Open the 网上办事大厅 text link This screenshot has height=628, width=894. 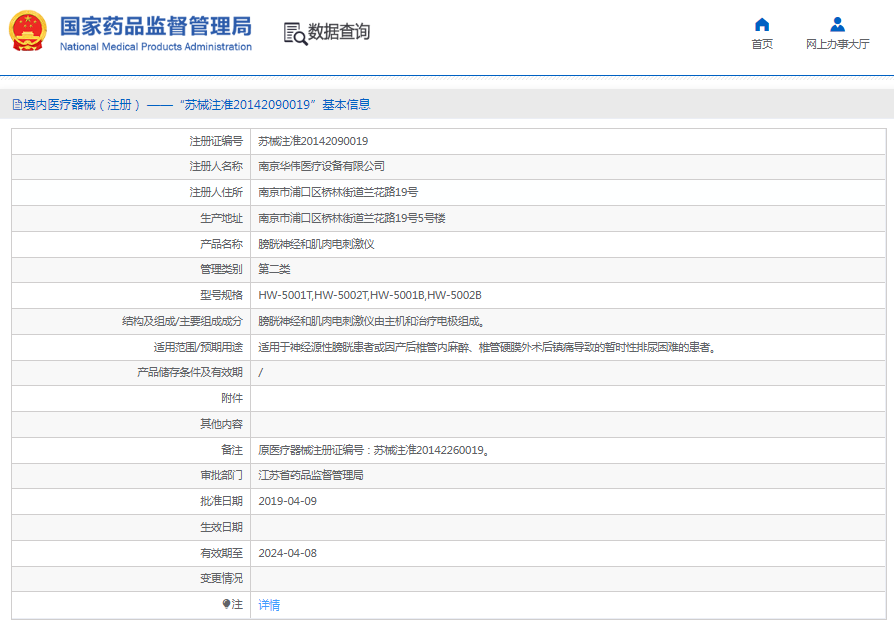pyautogui.click(x=837, y=44)
